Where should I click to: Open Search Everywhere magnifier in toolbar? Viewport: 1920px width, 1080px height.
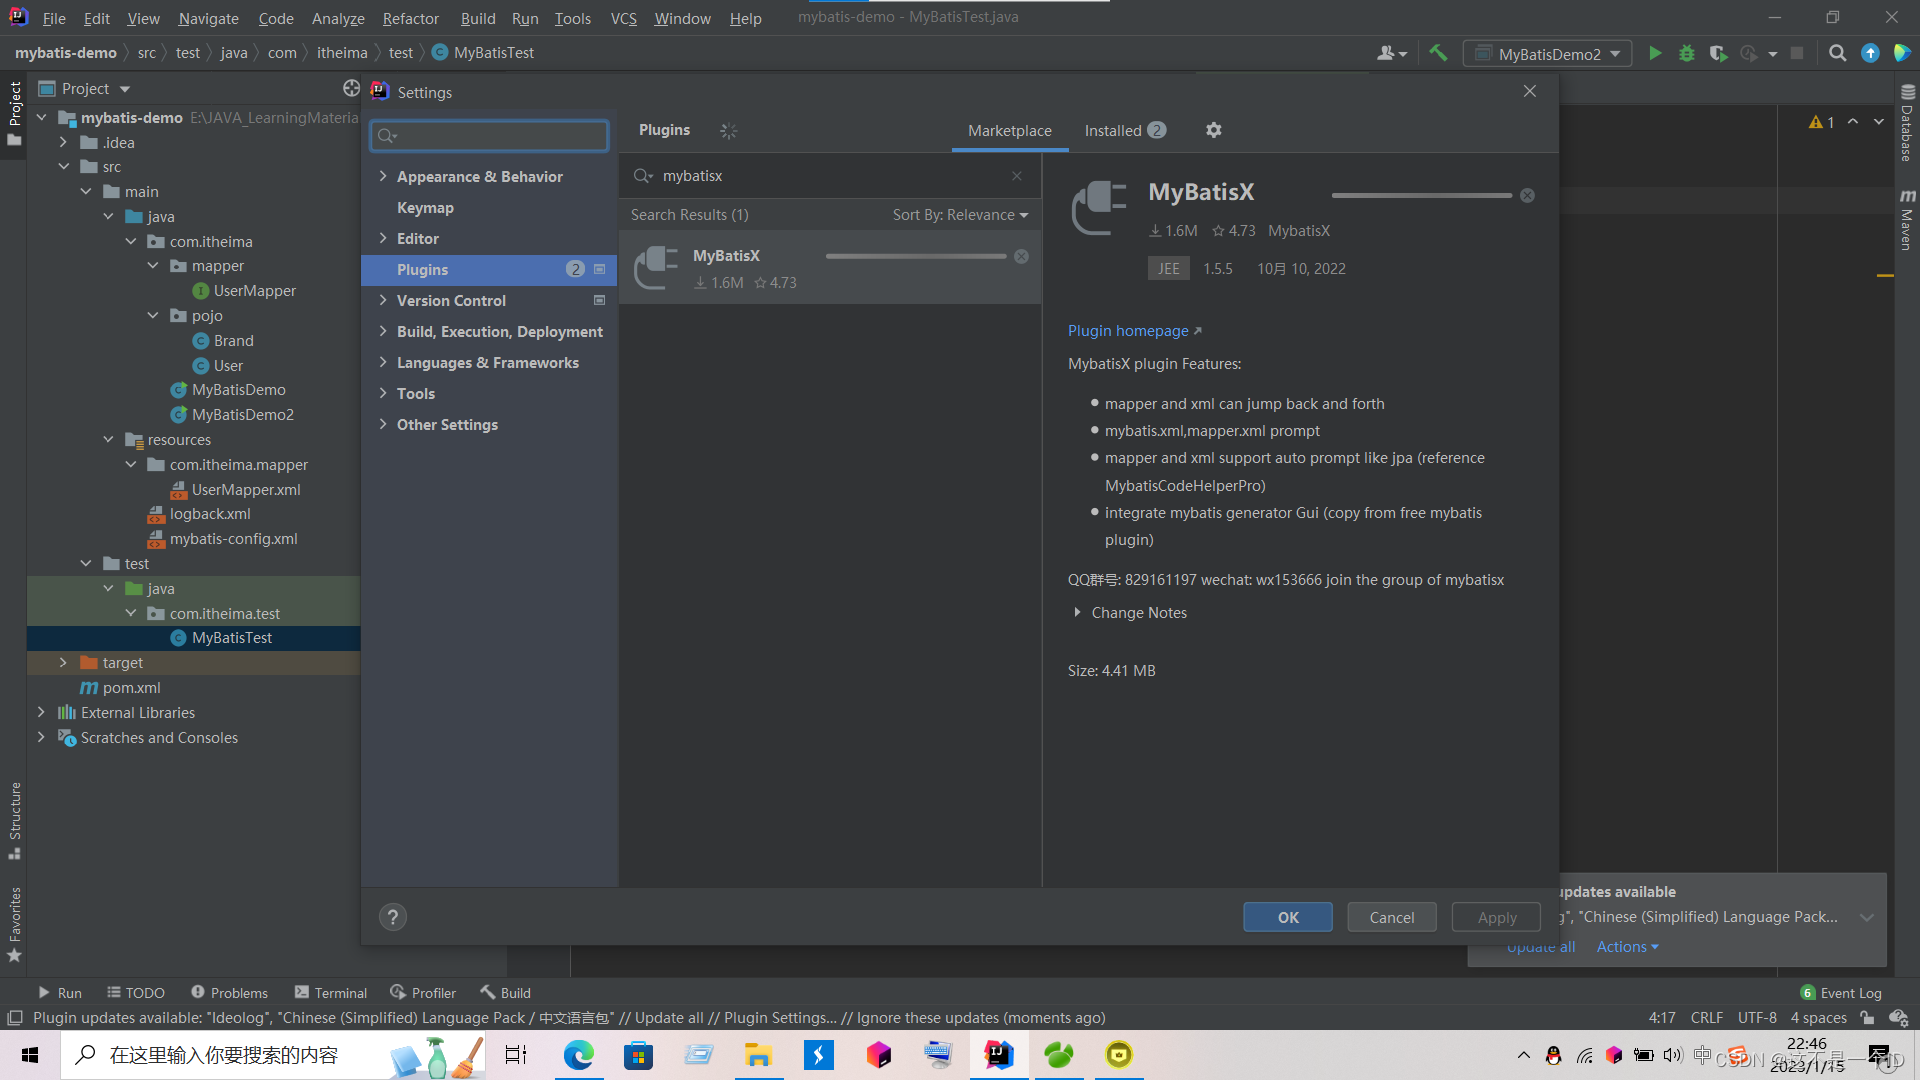[x=1837, y=53]
